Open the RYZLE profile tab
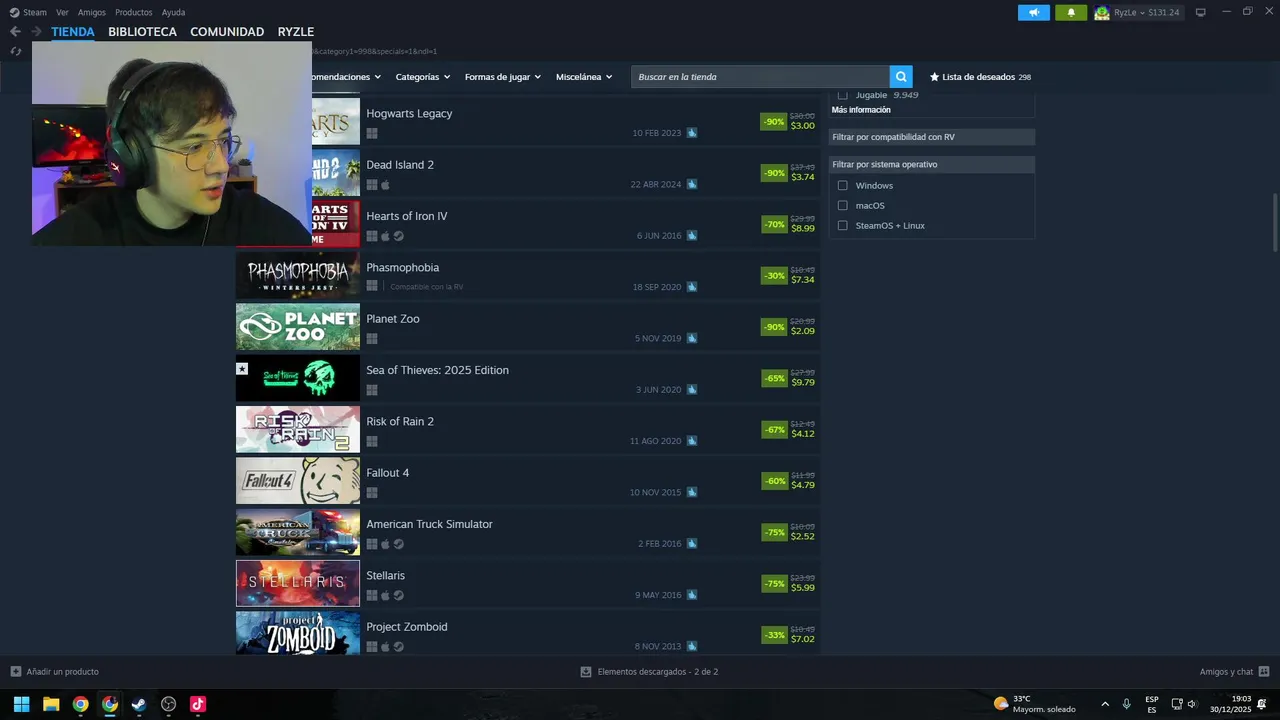 pos(296,32)
